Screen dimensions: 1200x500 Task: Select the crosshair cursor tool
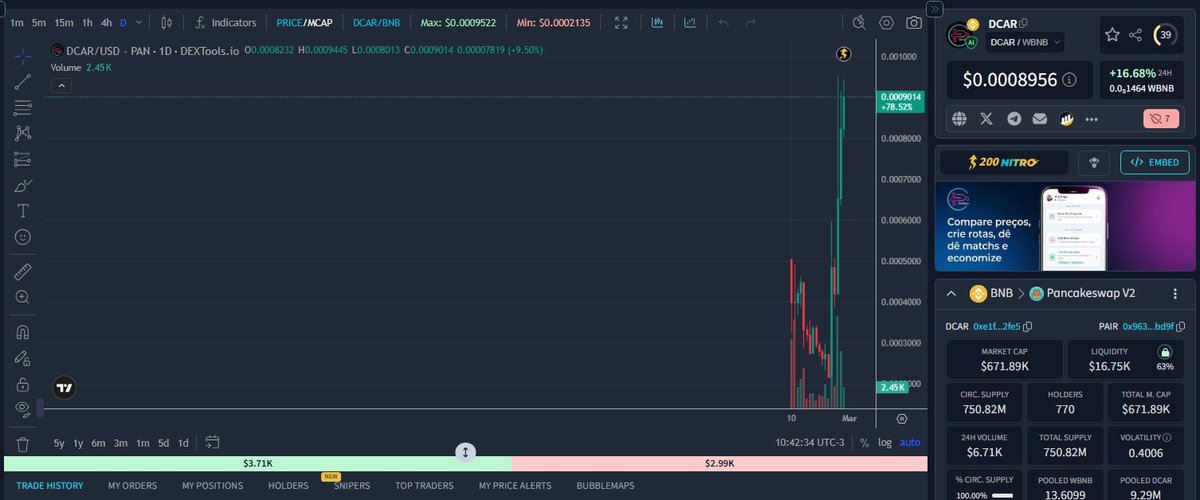[x=23, y=57]
